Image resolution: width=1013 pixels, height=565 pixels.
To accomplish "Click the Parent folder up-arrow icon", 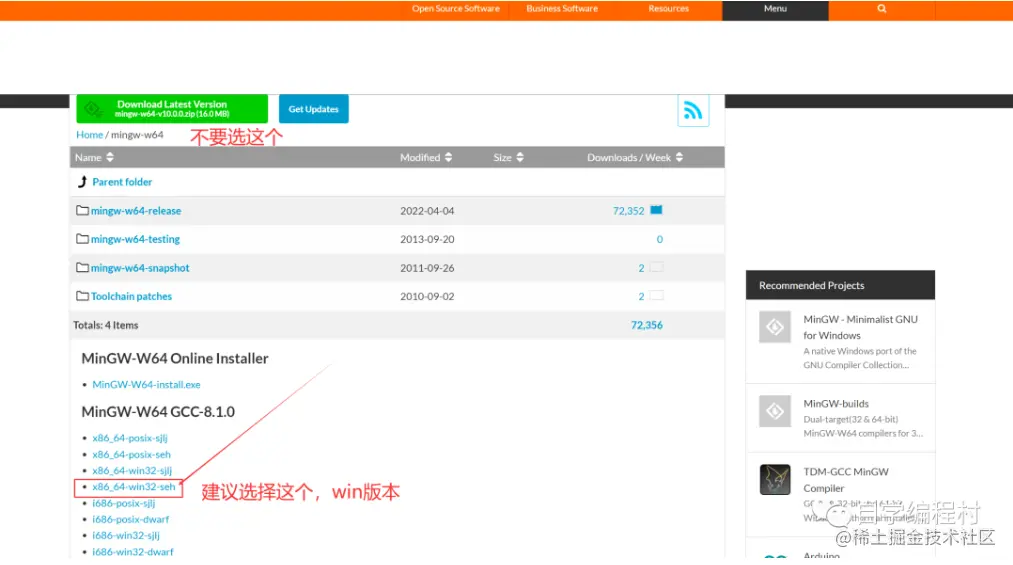I will (x=82, y=181).
